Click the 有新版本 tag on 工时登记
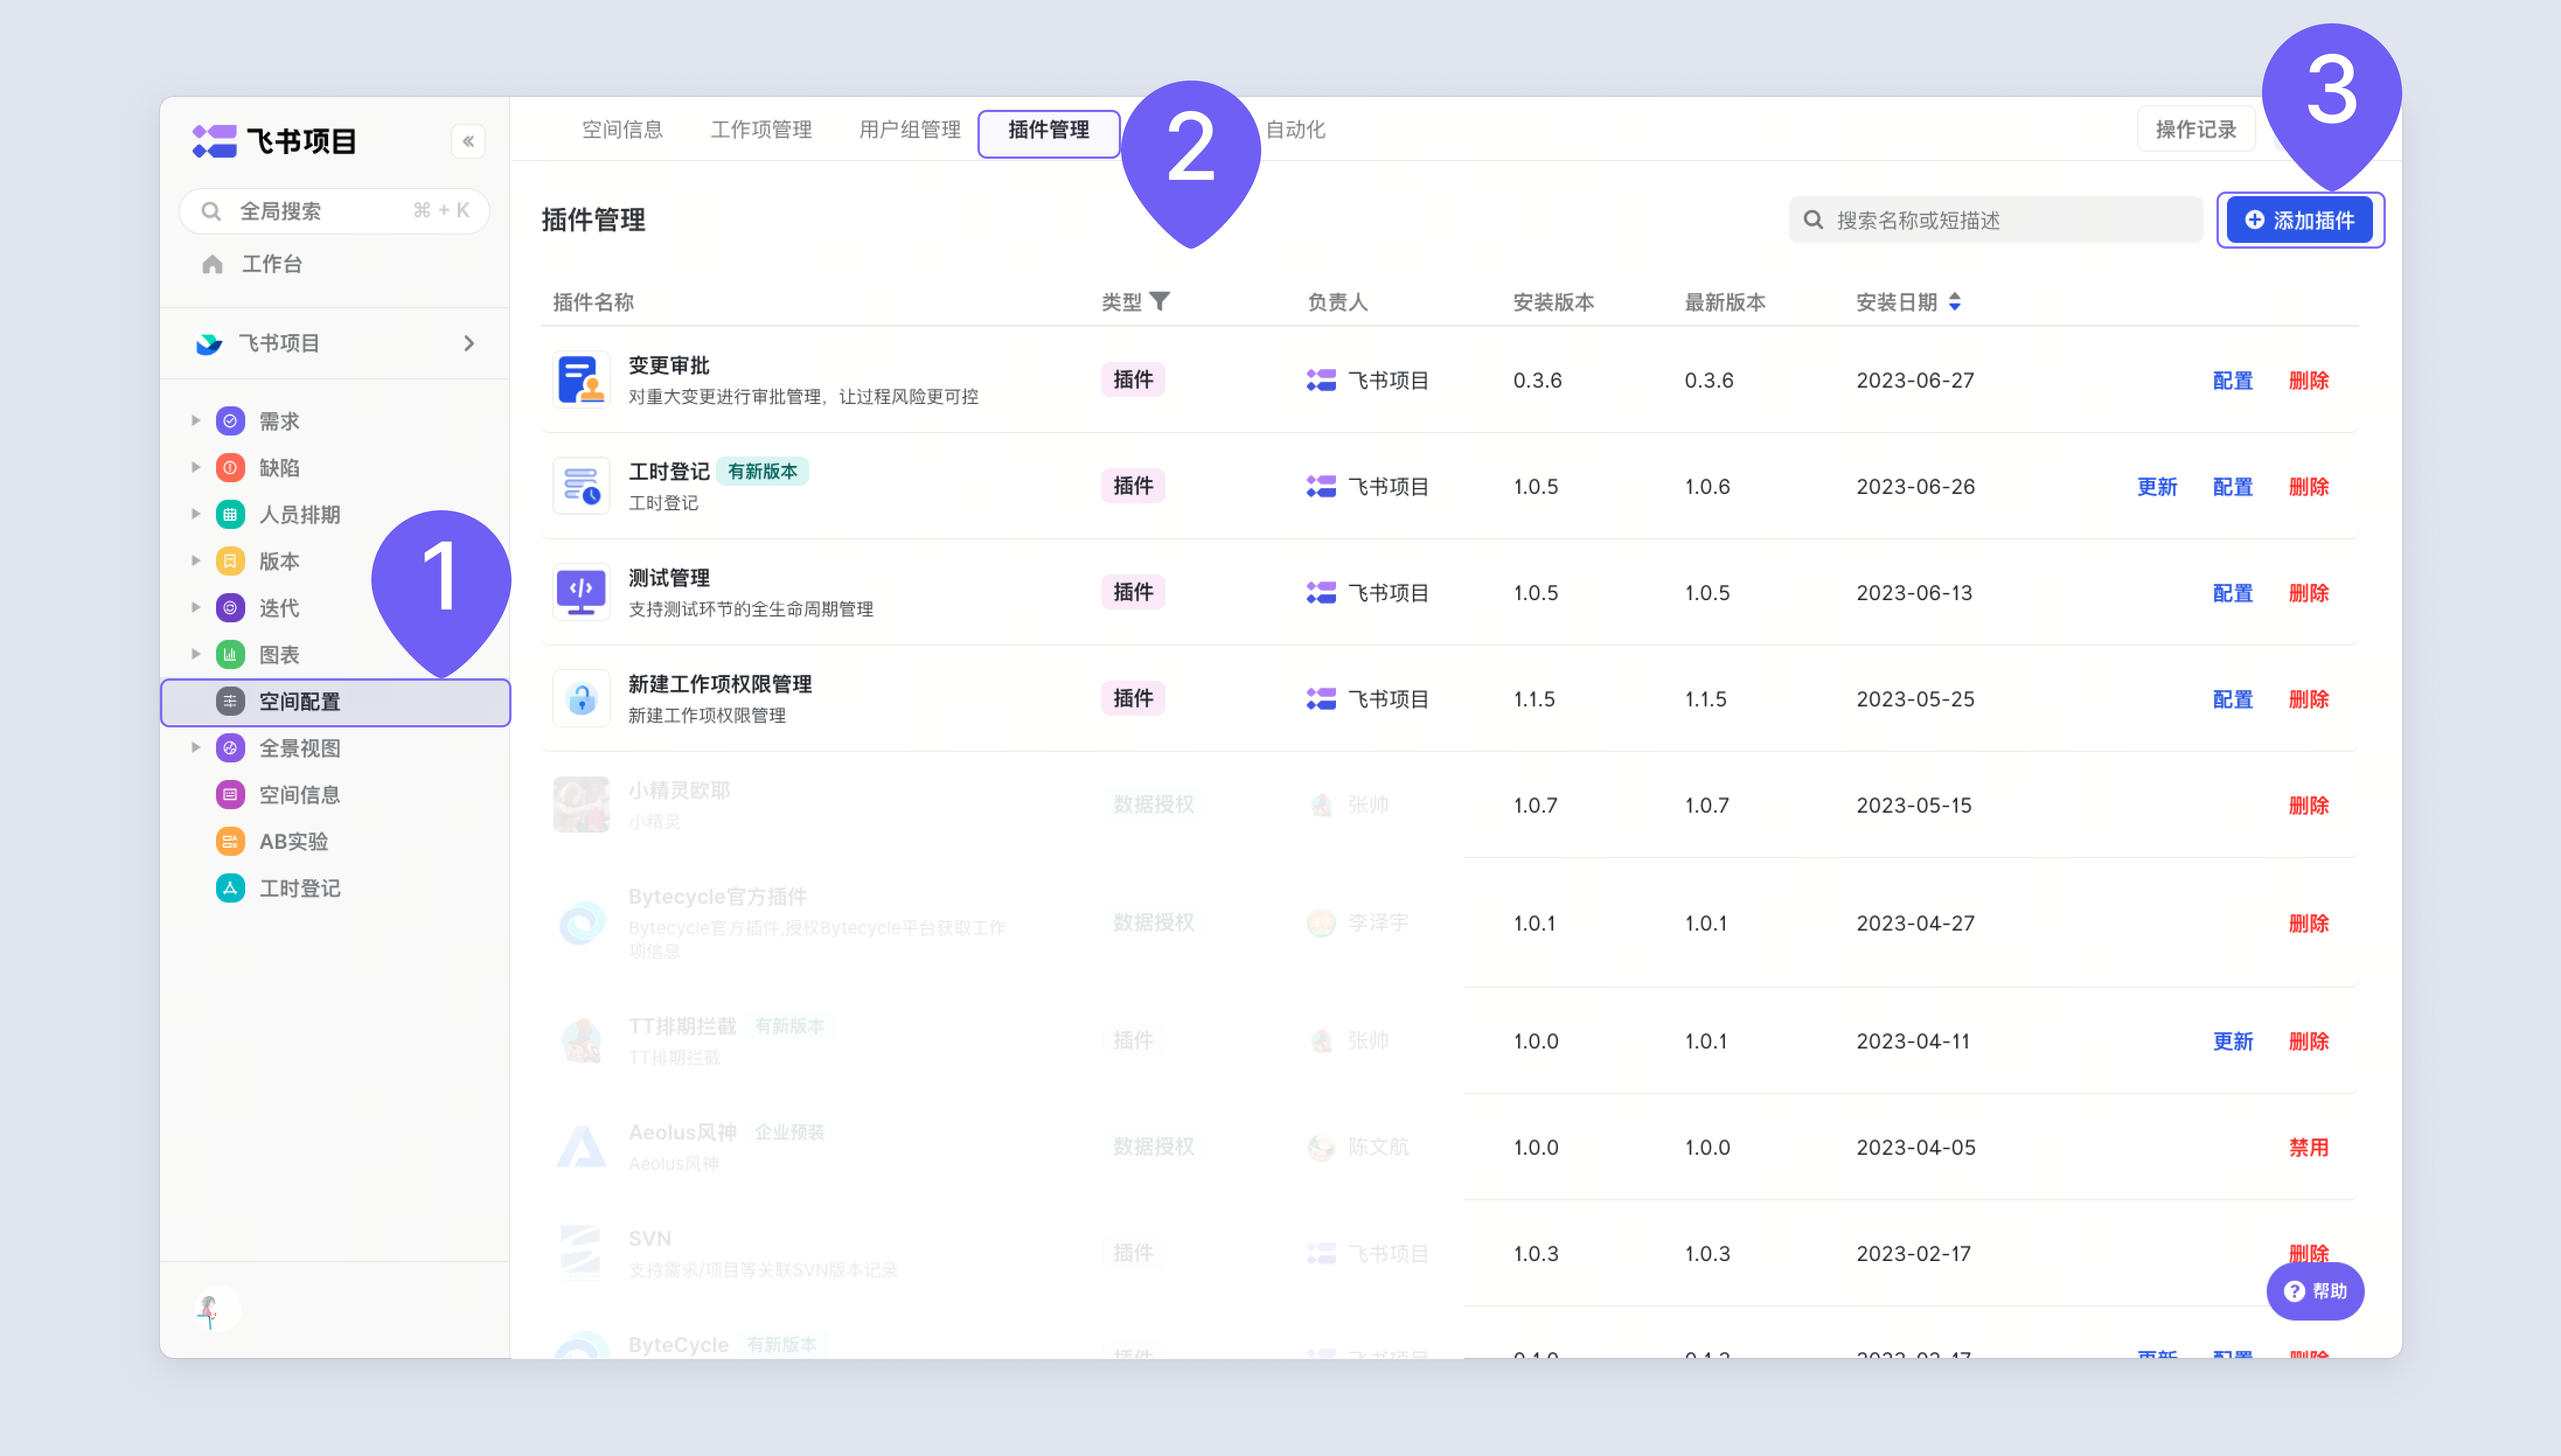The image size is (2561, 1456). 763,471
